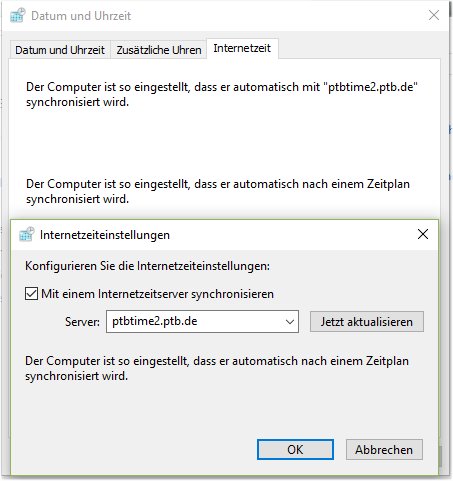This screenshot has width=453, height=481.
Task: Click the Jetzt aktualisieren button
Action: click(x=367, y=322)
